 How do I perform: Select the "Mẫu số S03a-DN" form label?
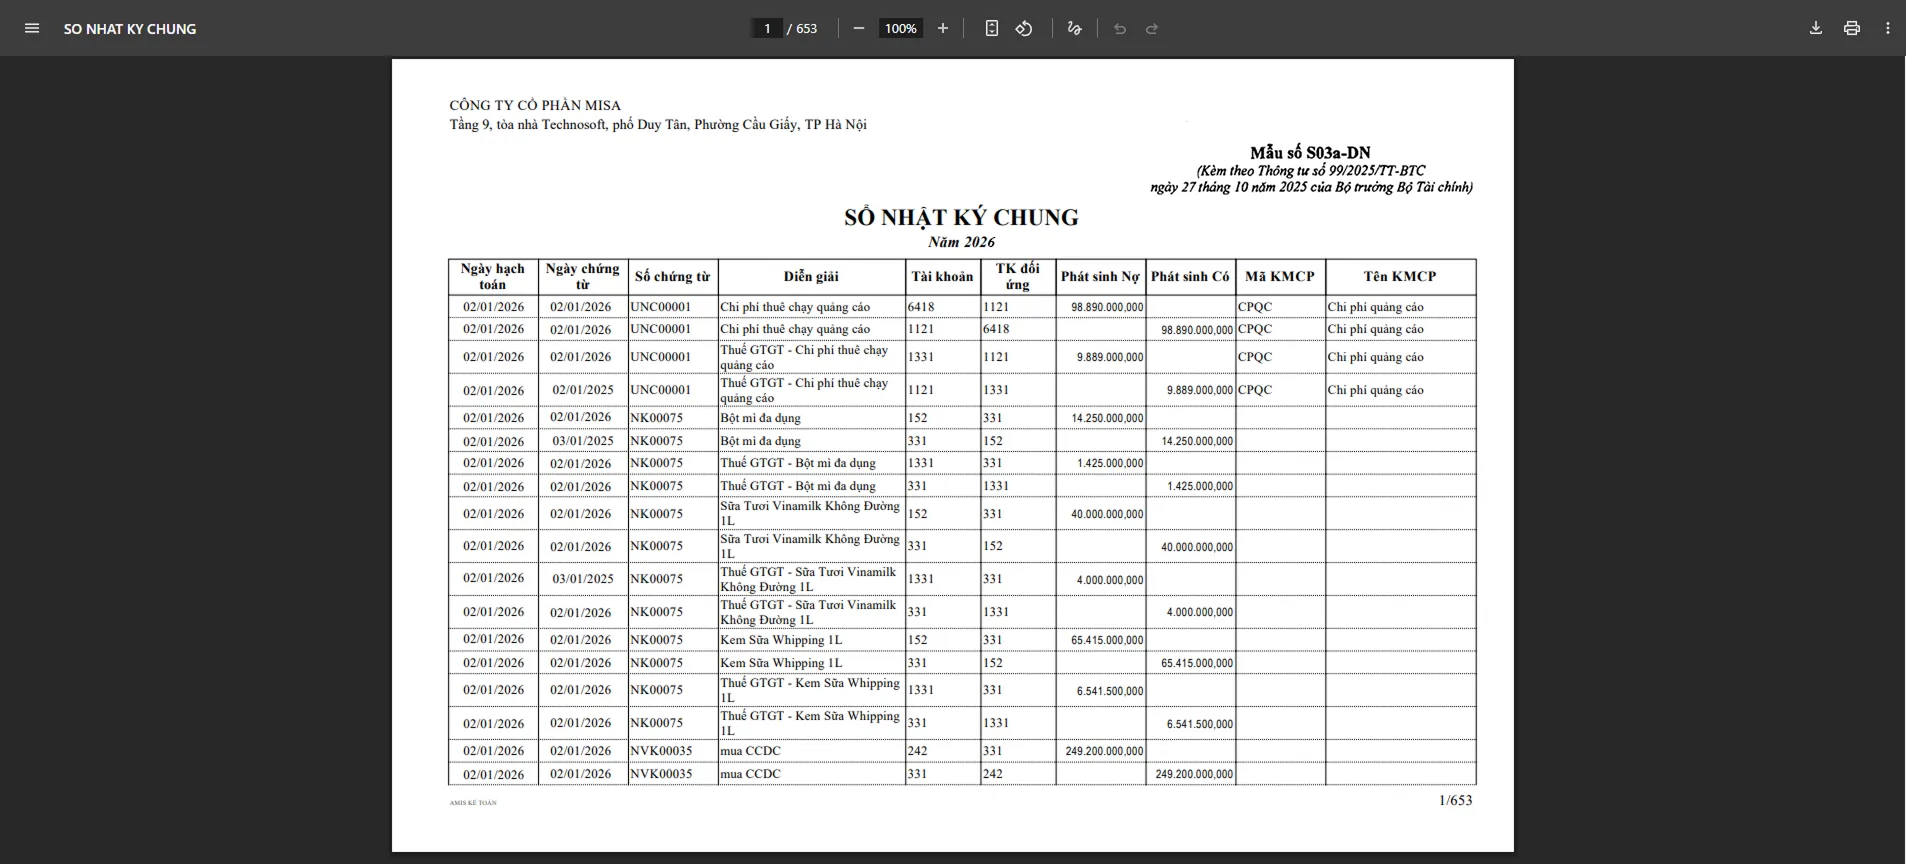(1310, 153)
